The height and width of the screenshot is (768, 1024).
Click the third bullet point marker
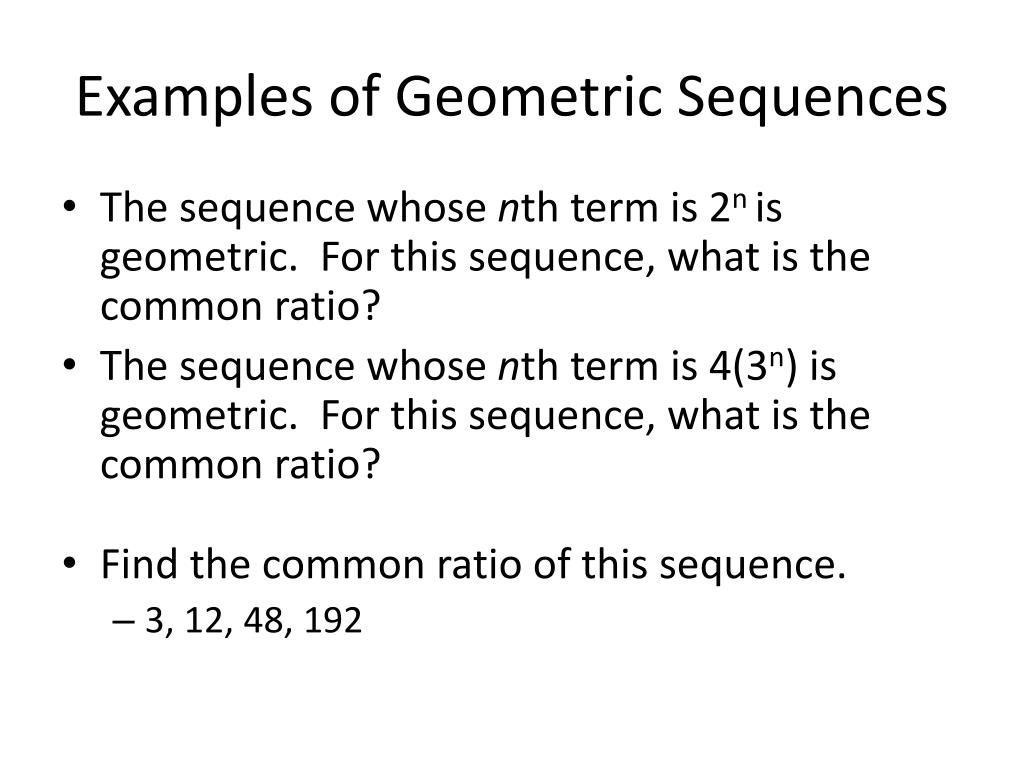tap(70, 563)
